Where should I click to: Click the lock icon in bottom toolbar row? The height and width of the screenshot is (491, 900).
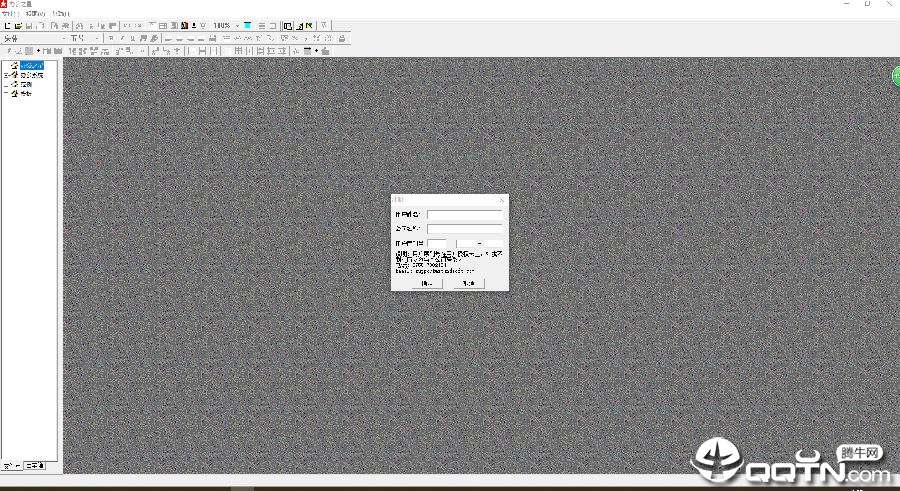[325, 51]
